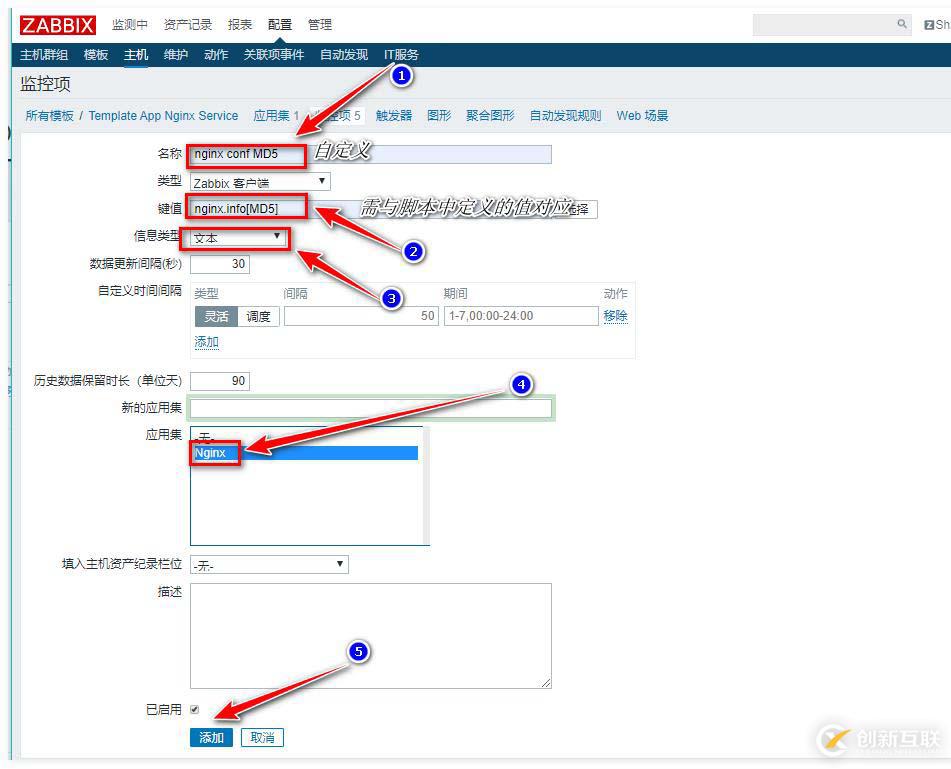Go to 模板 submenu
Image resolution: width=951 pixels, height=769 pixels.
pyautogui.click(x=96, y=55)
